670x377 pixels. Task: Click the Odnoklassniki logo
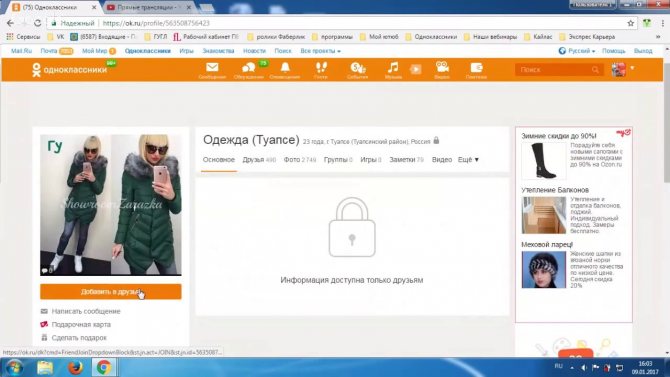69,70
